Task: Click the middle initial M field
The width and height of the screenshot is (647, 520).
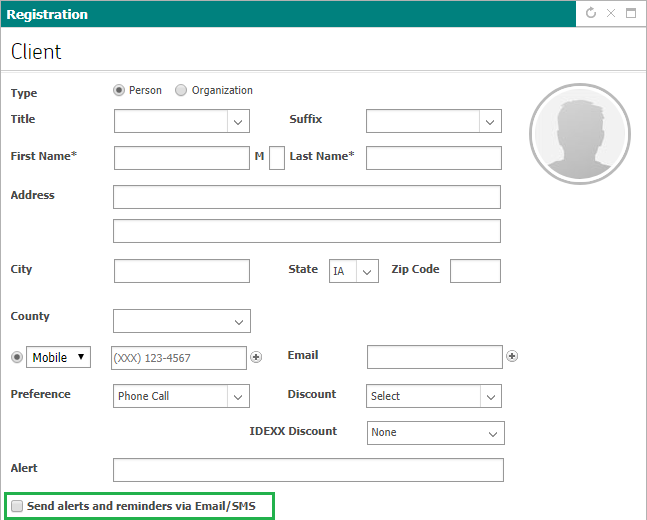Action: click(x=277, y=158)
